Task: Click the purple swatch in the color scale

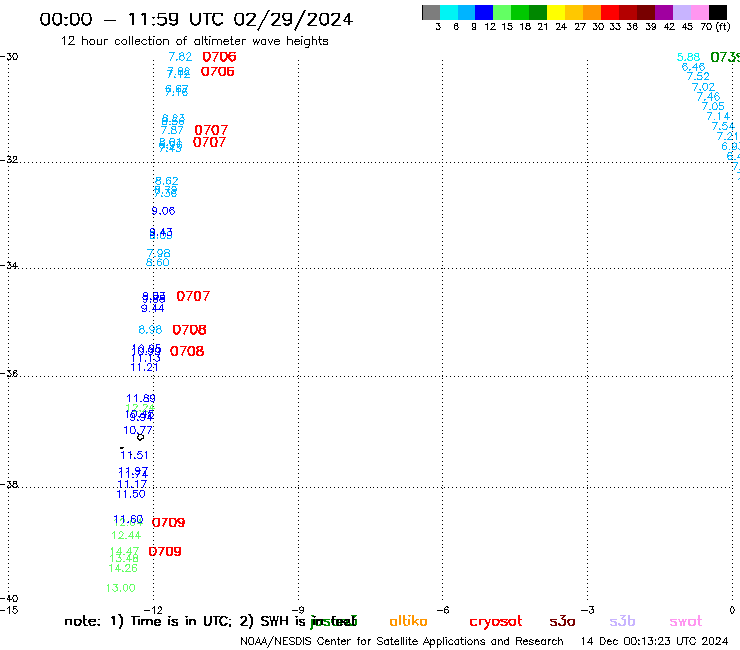Action: coord(664,13)
